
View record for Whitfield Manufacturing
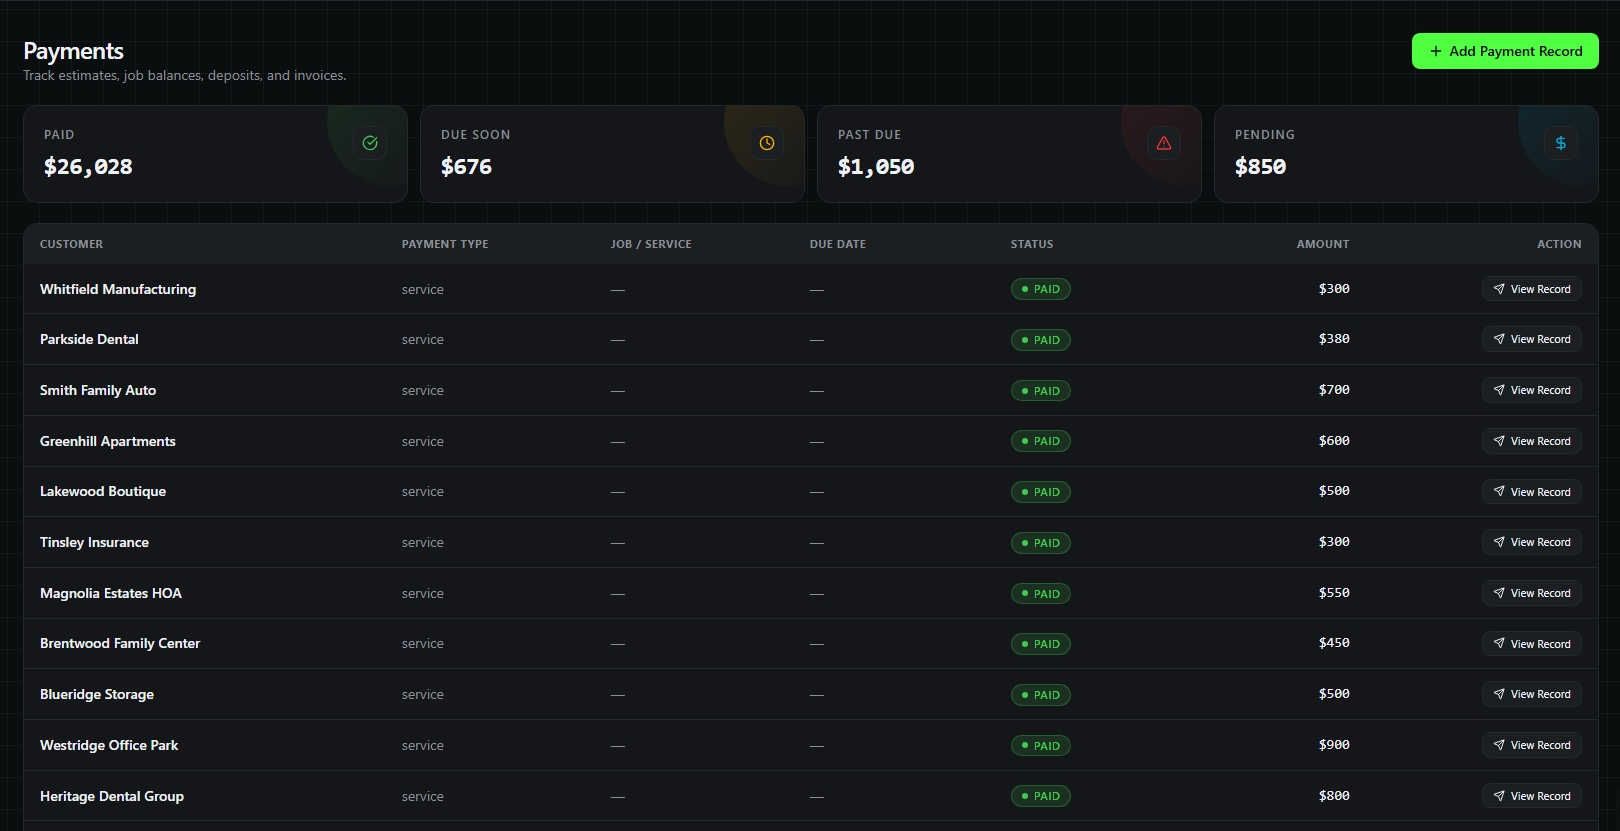1531,289
